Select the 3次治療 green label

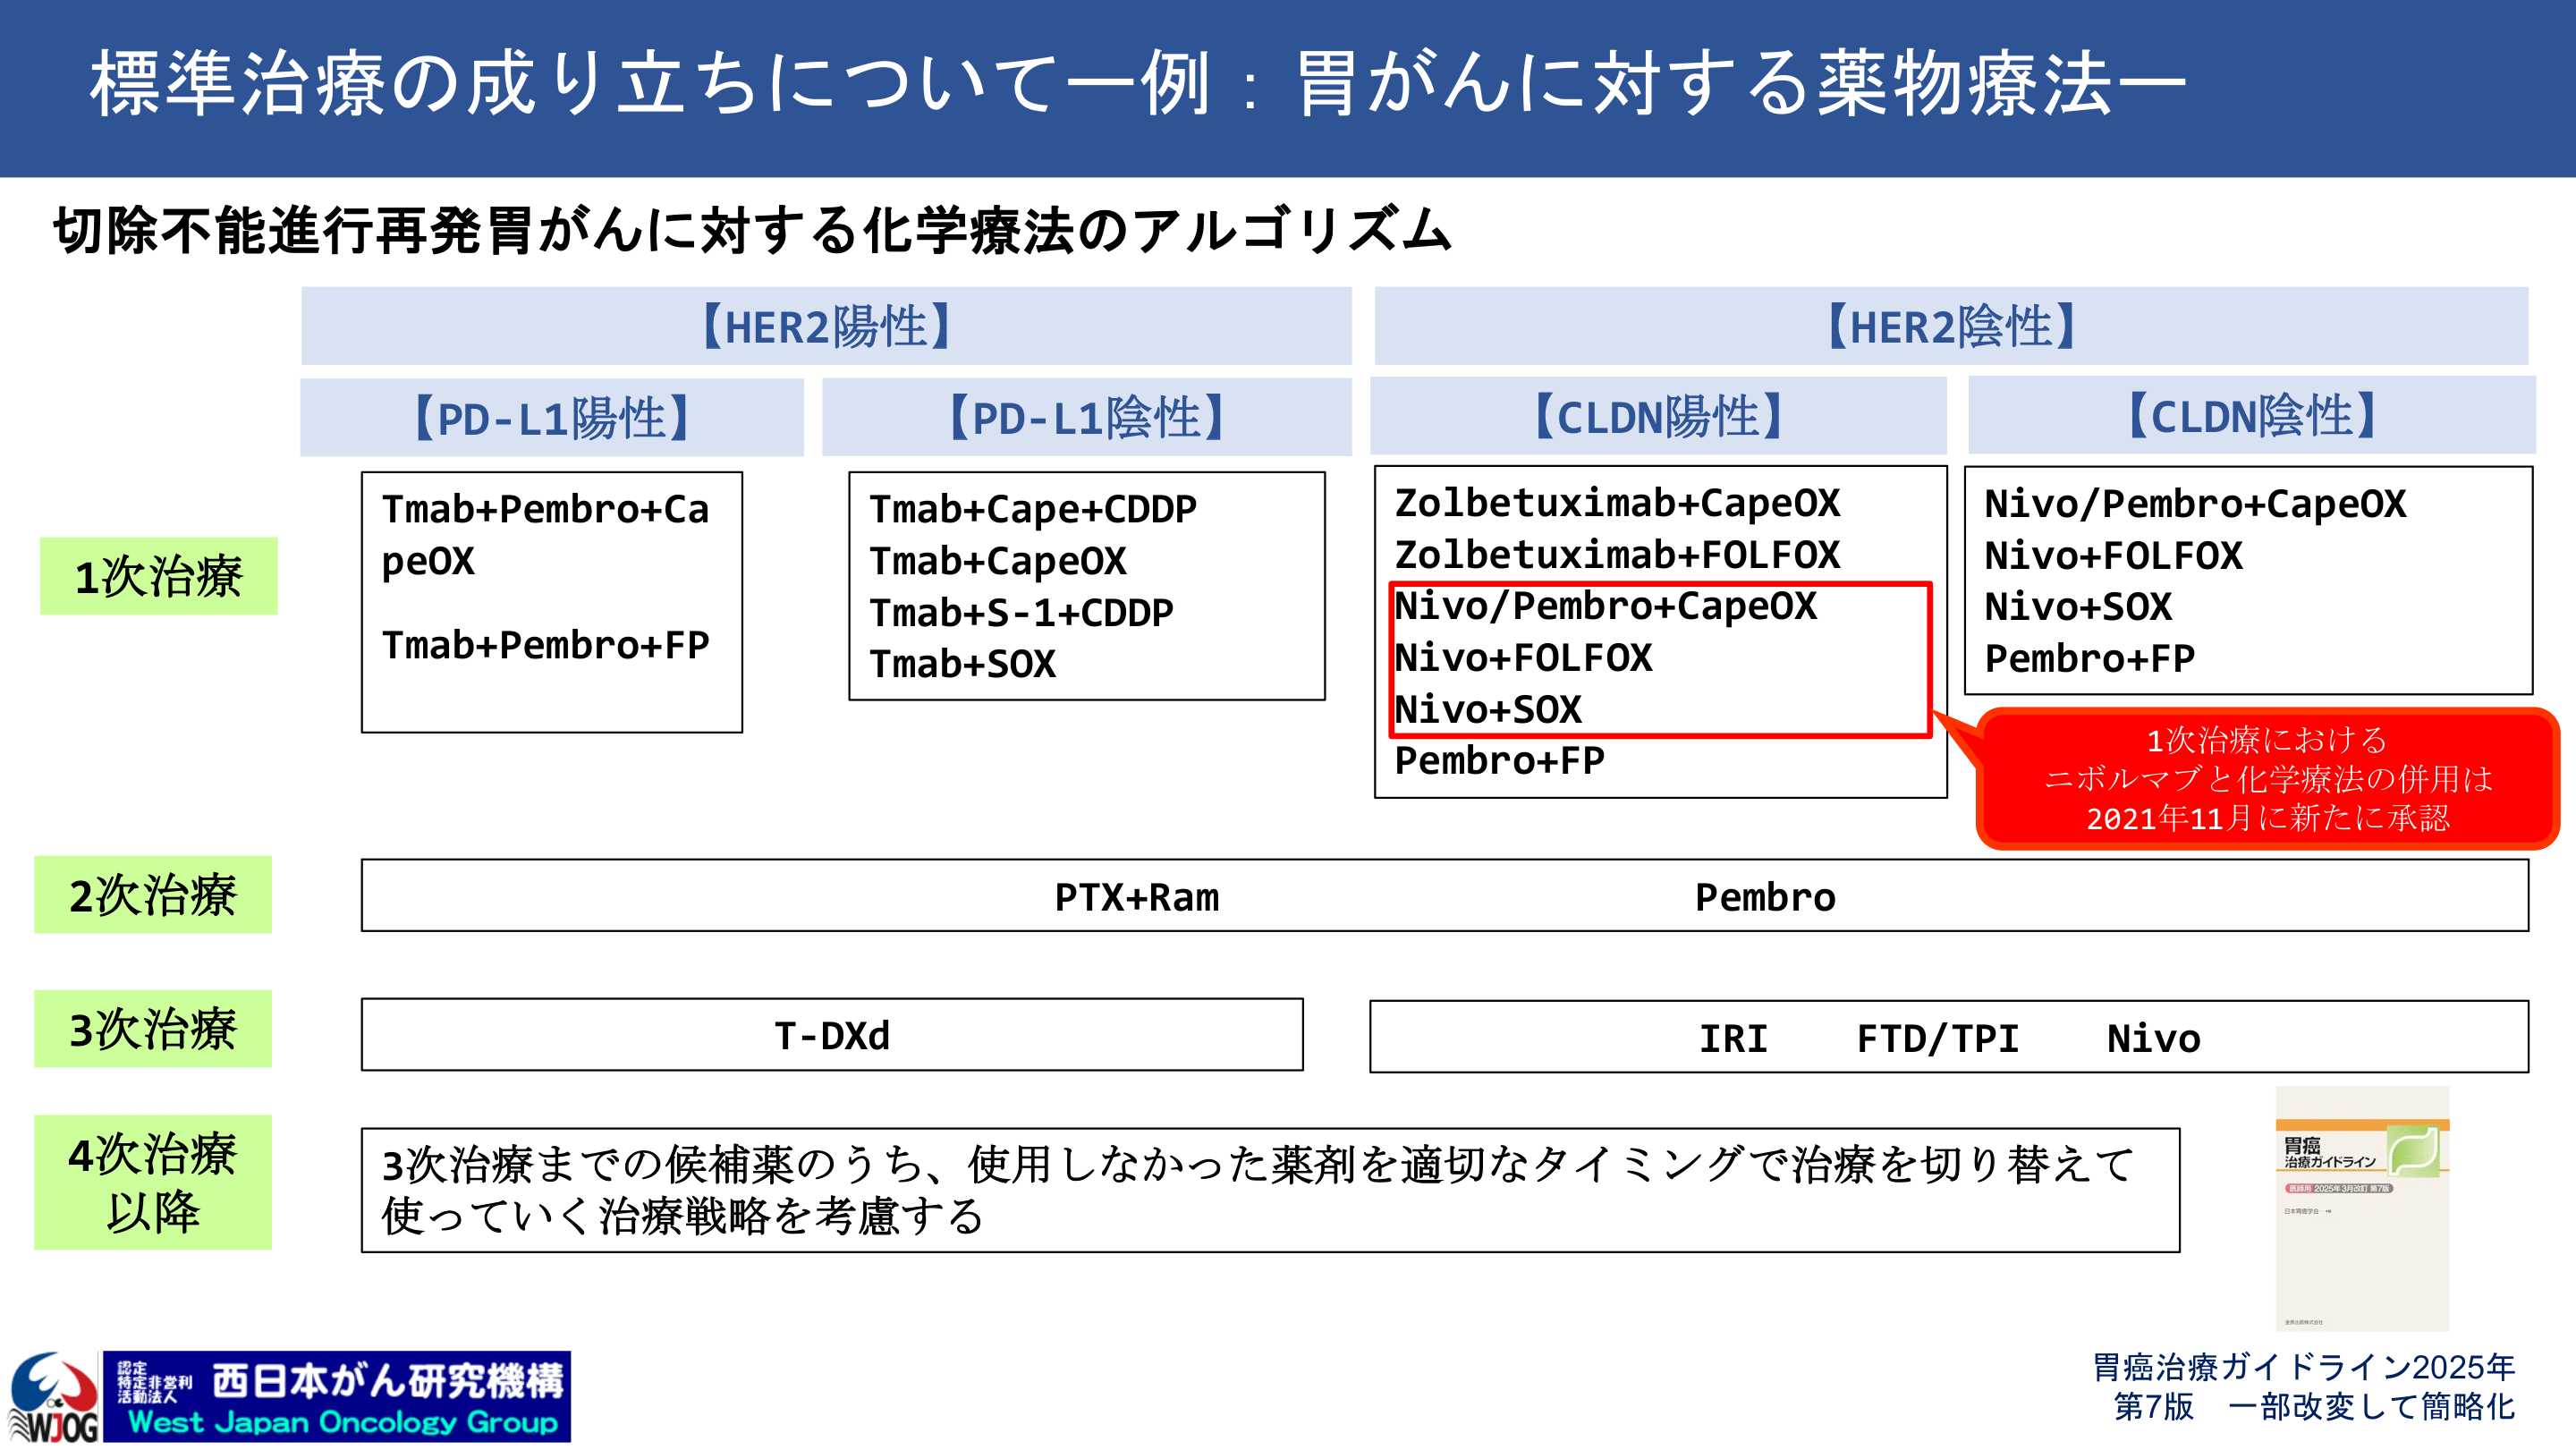click(x=153, y=1028)
